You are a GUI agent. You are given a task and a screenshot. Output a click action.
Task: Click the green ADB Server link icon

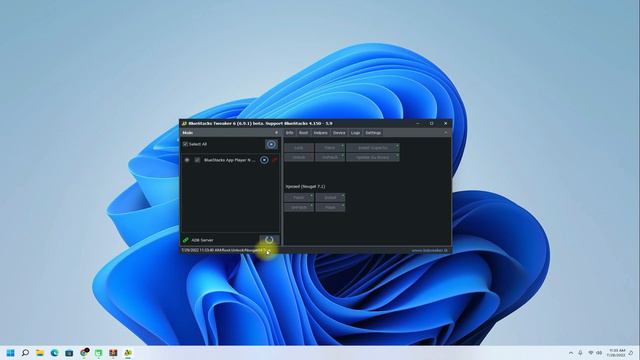tap(185, 240)
